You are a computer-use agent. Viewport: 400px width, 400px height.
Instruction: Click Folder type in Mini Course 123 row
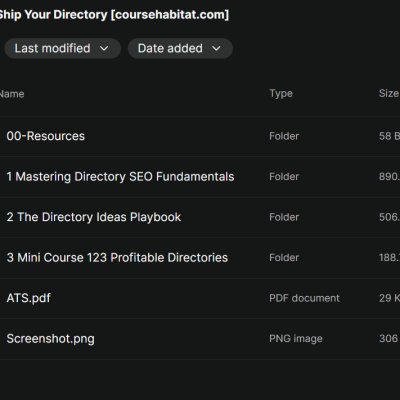[x=284, y=258]
